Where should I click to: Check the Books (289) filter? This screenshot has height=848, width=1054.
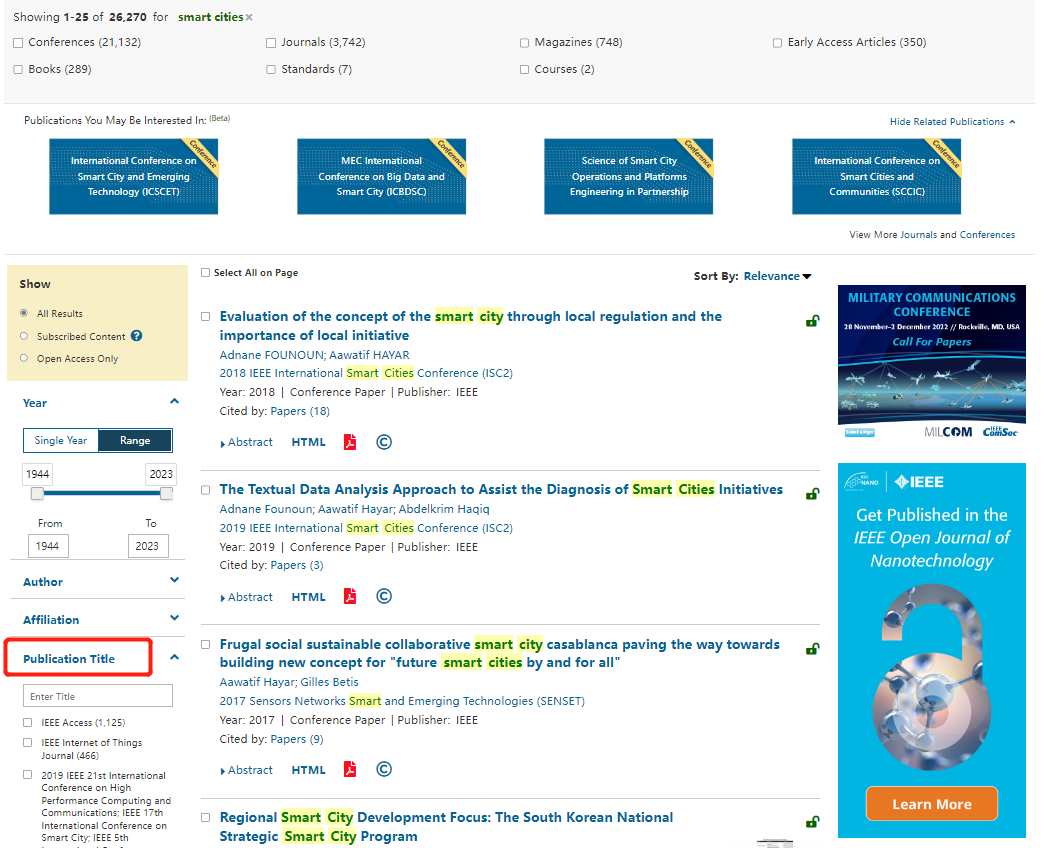(18, 69)
